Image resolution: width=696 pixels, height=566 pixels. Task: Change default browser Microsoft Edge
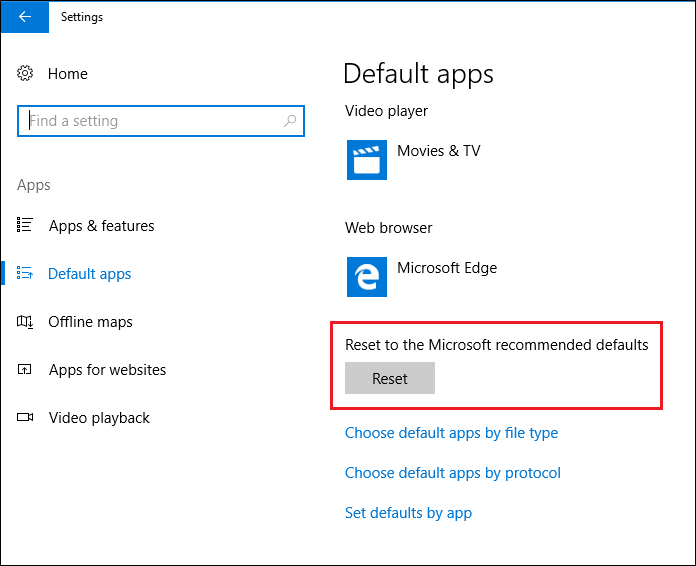pyautogui.click(x=447, y=268)
